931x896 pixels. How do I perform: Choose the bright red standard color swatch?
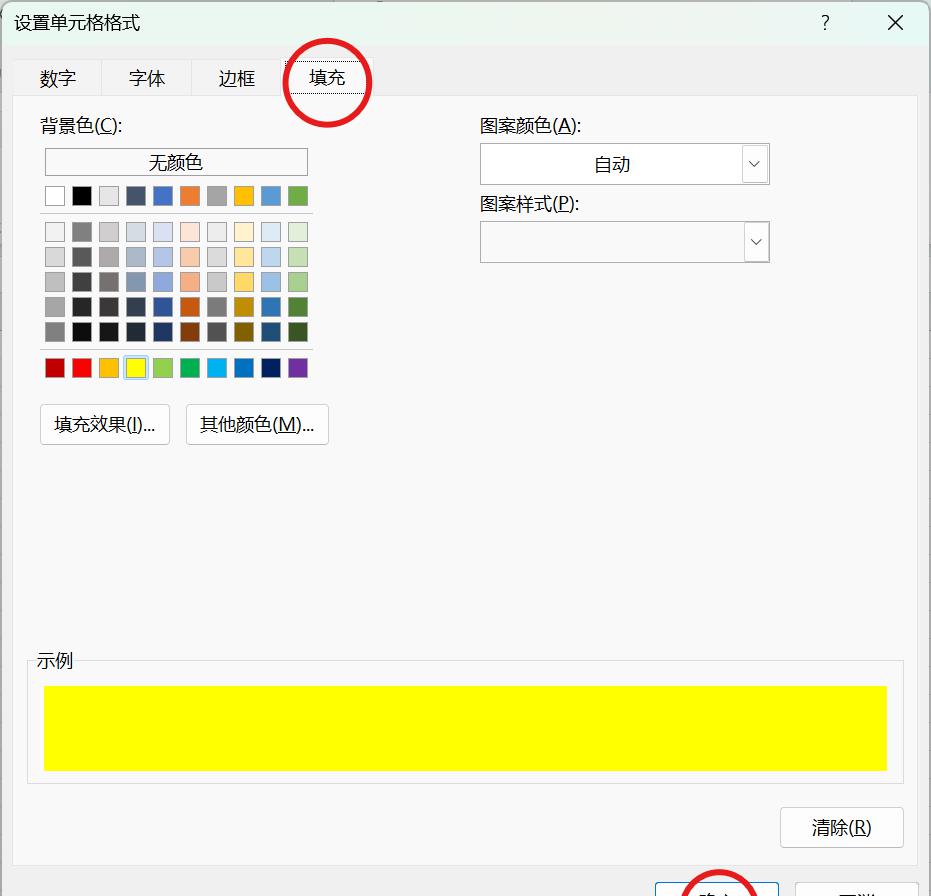[x=82, y=368]
